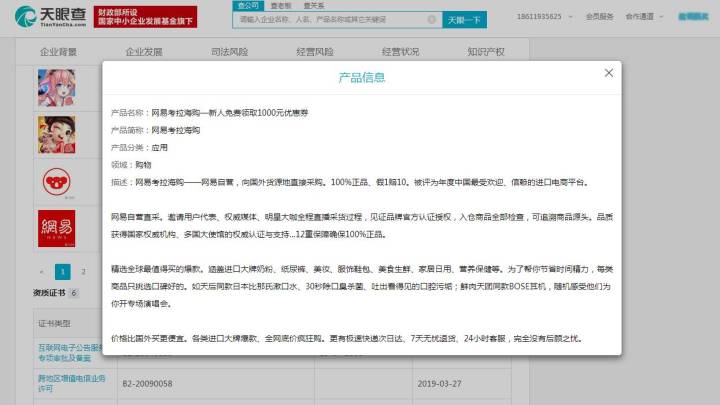Open the red 国家中小企业发展基金旗下 banner
The image size is (720, 405).
tap(146, 17)
